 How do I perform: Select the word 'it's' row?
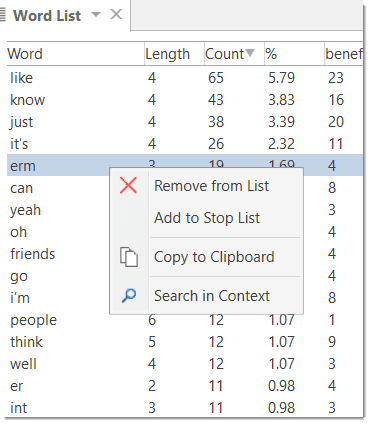185,144
